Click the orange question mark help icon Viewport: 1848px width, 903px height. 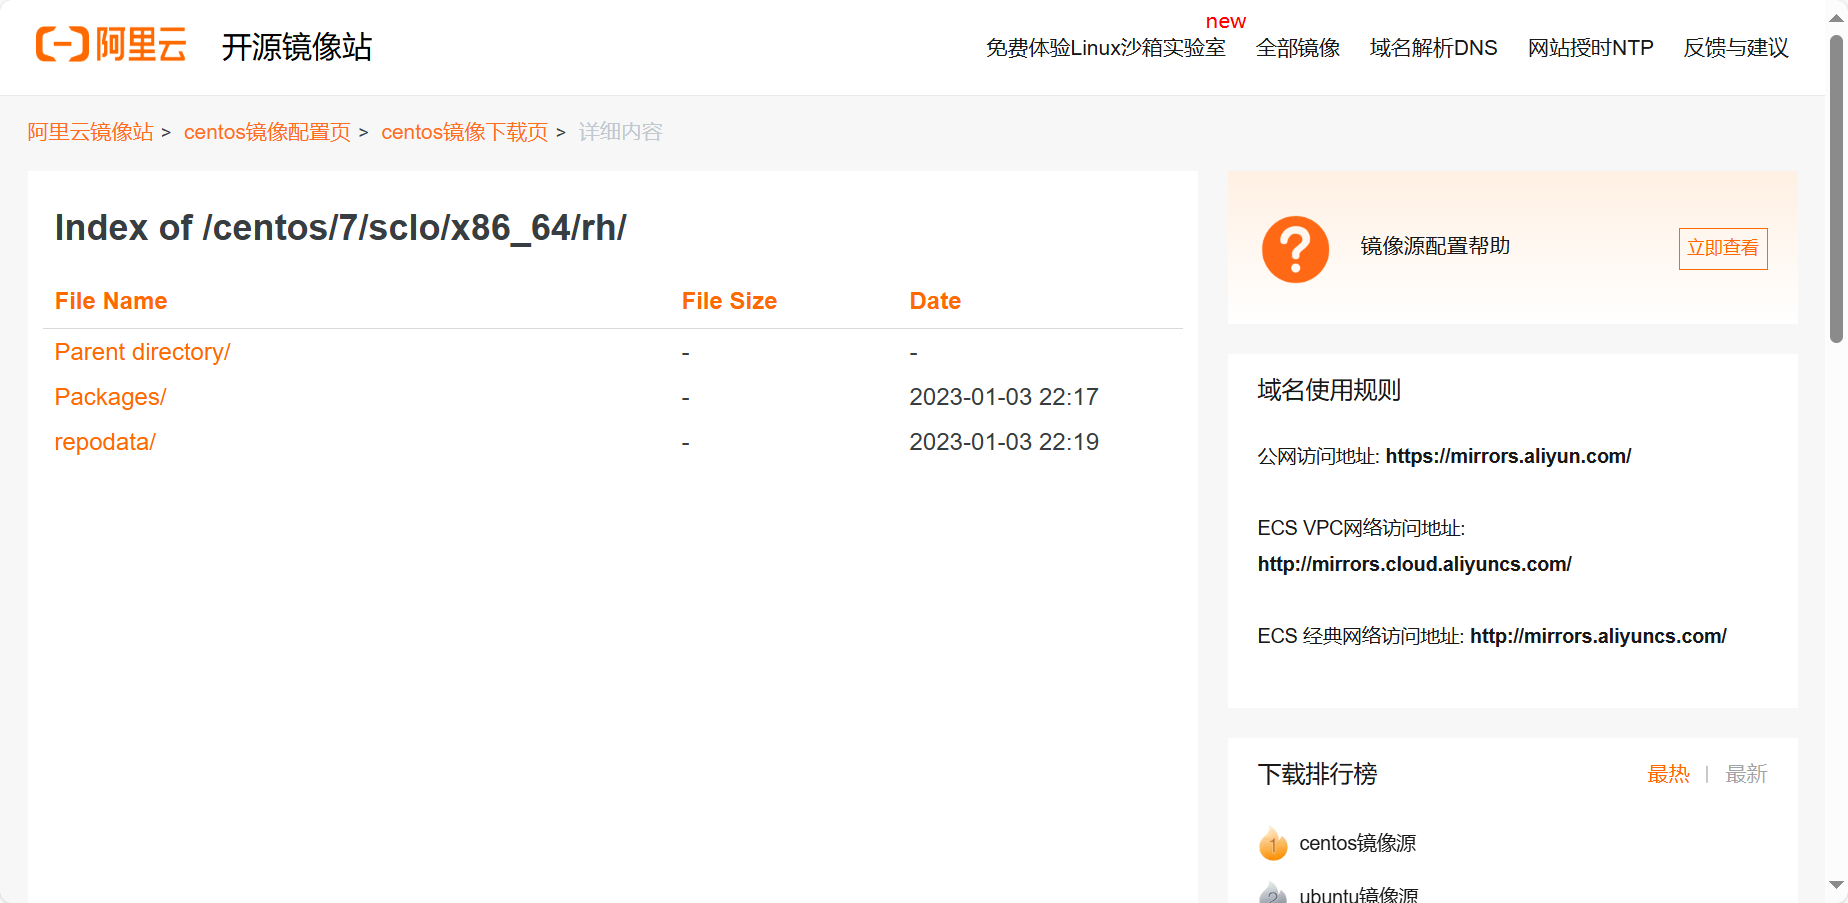point(1295,249)
